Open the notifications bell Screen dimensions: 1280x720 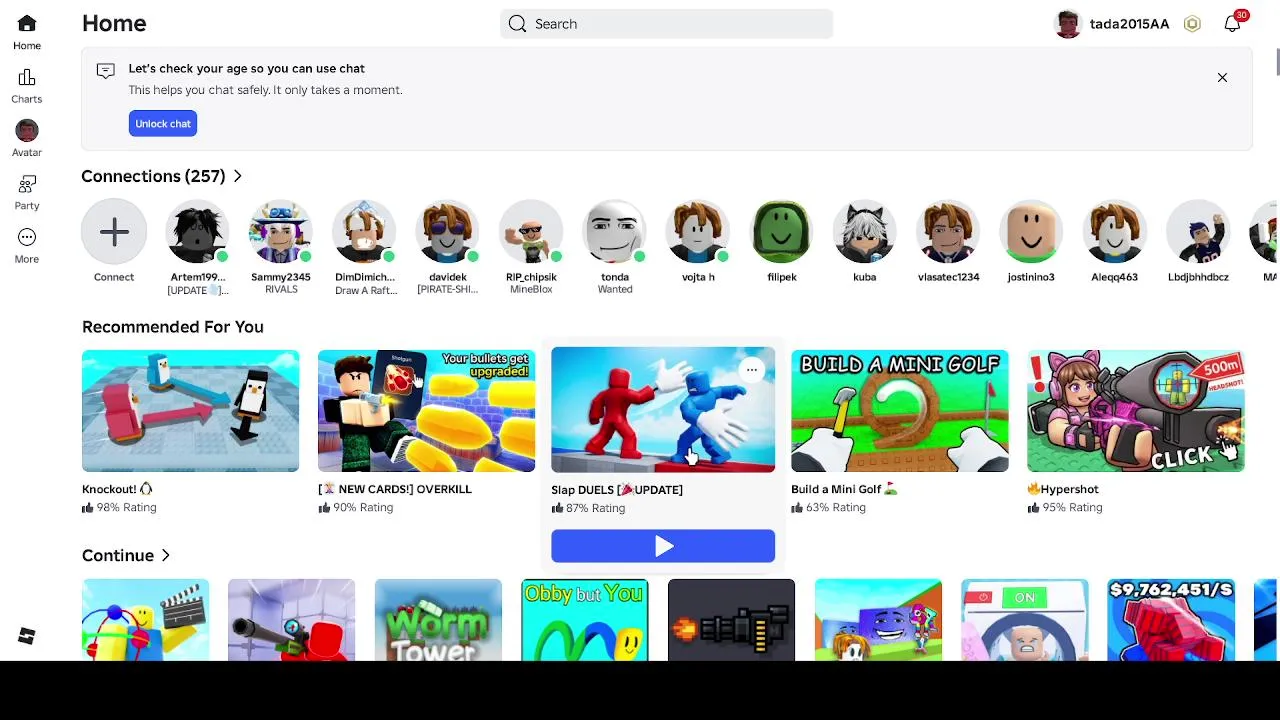click(1232, 24)
